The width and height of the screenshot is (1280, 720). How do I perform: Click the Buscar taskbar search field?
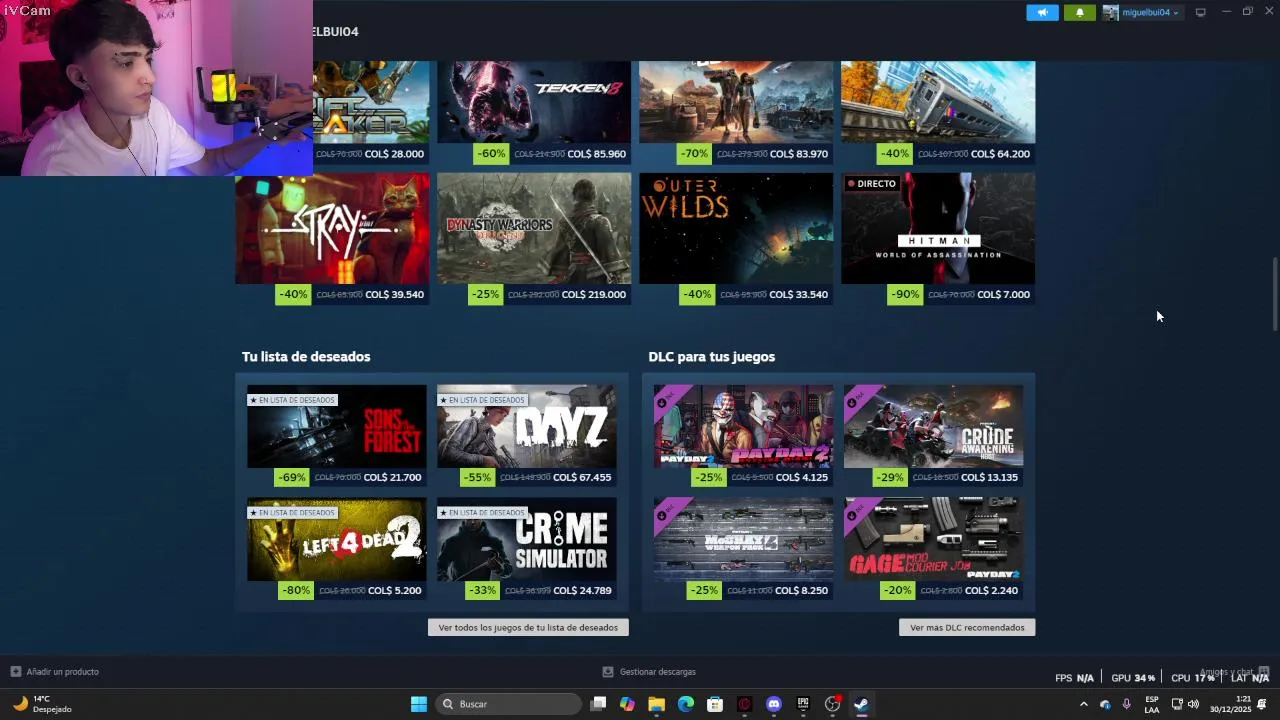click(x=509, y=704)
